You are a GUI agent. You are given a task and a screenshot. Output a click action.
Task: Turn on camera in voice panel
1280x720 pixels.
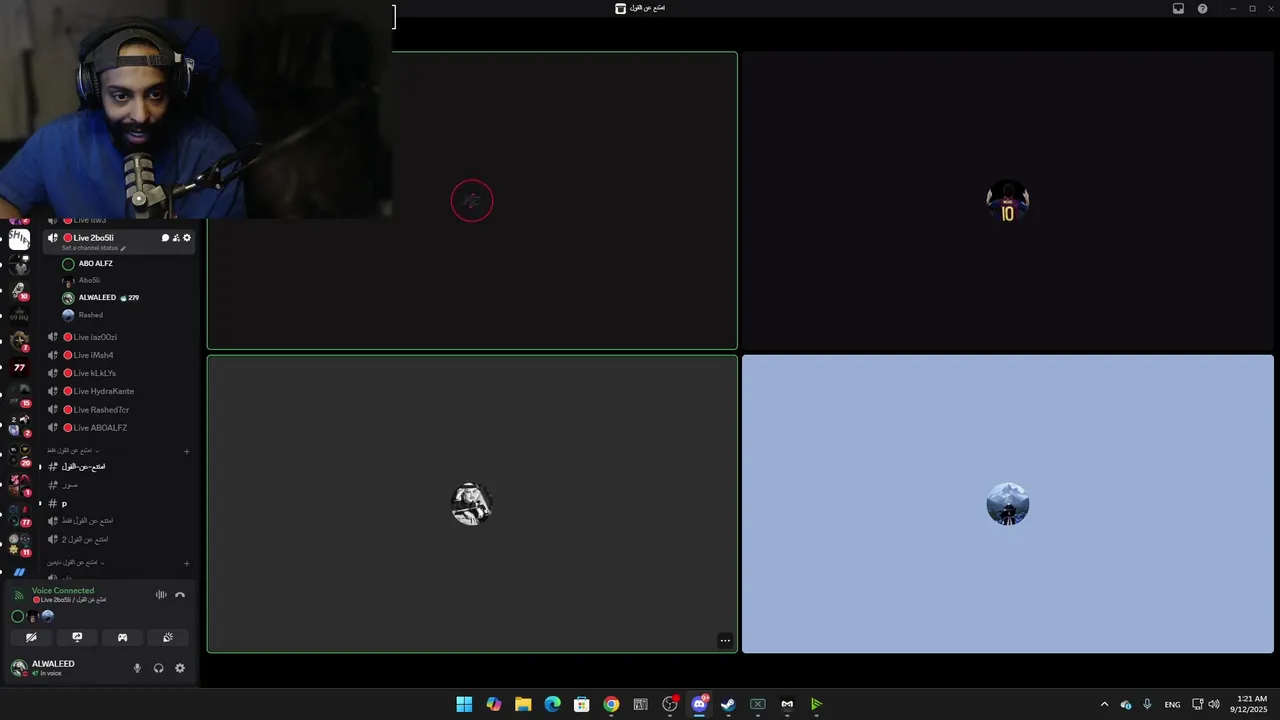point(31,637)
